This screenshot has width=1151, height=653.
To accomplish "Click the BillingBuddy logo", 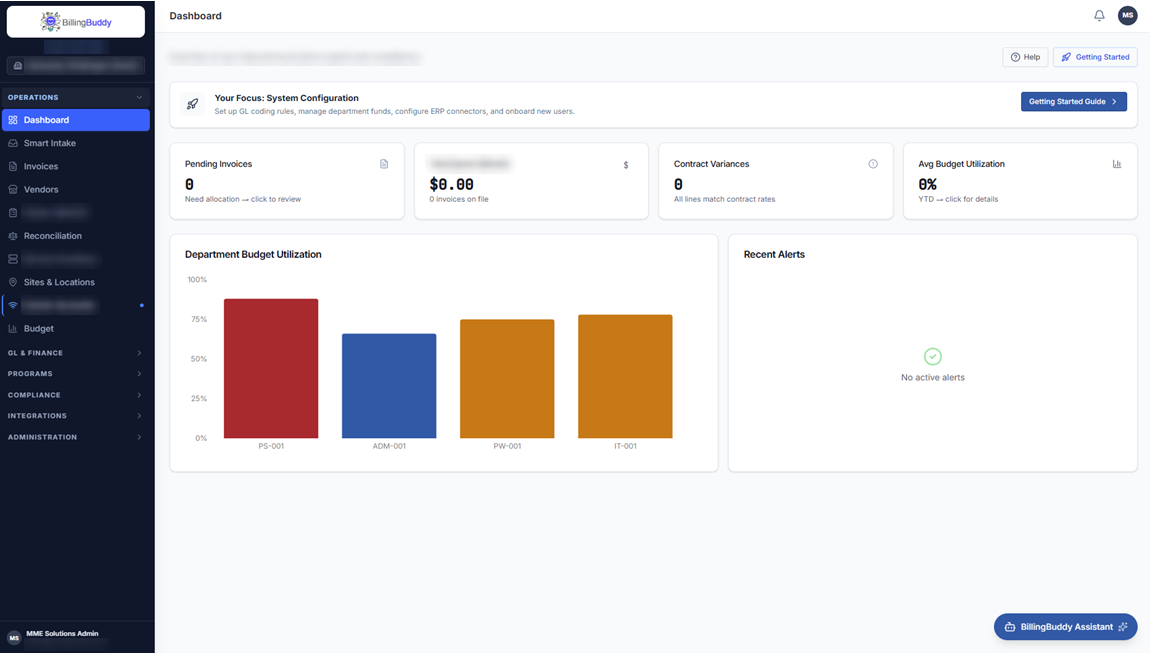I will click(76, 22).
